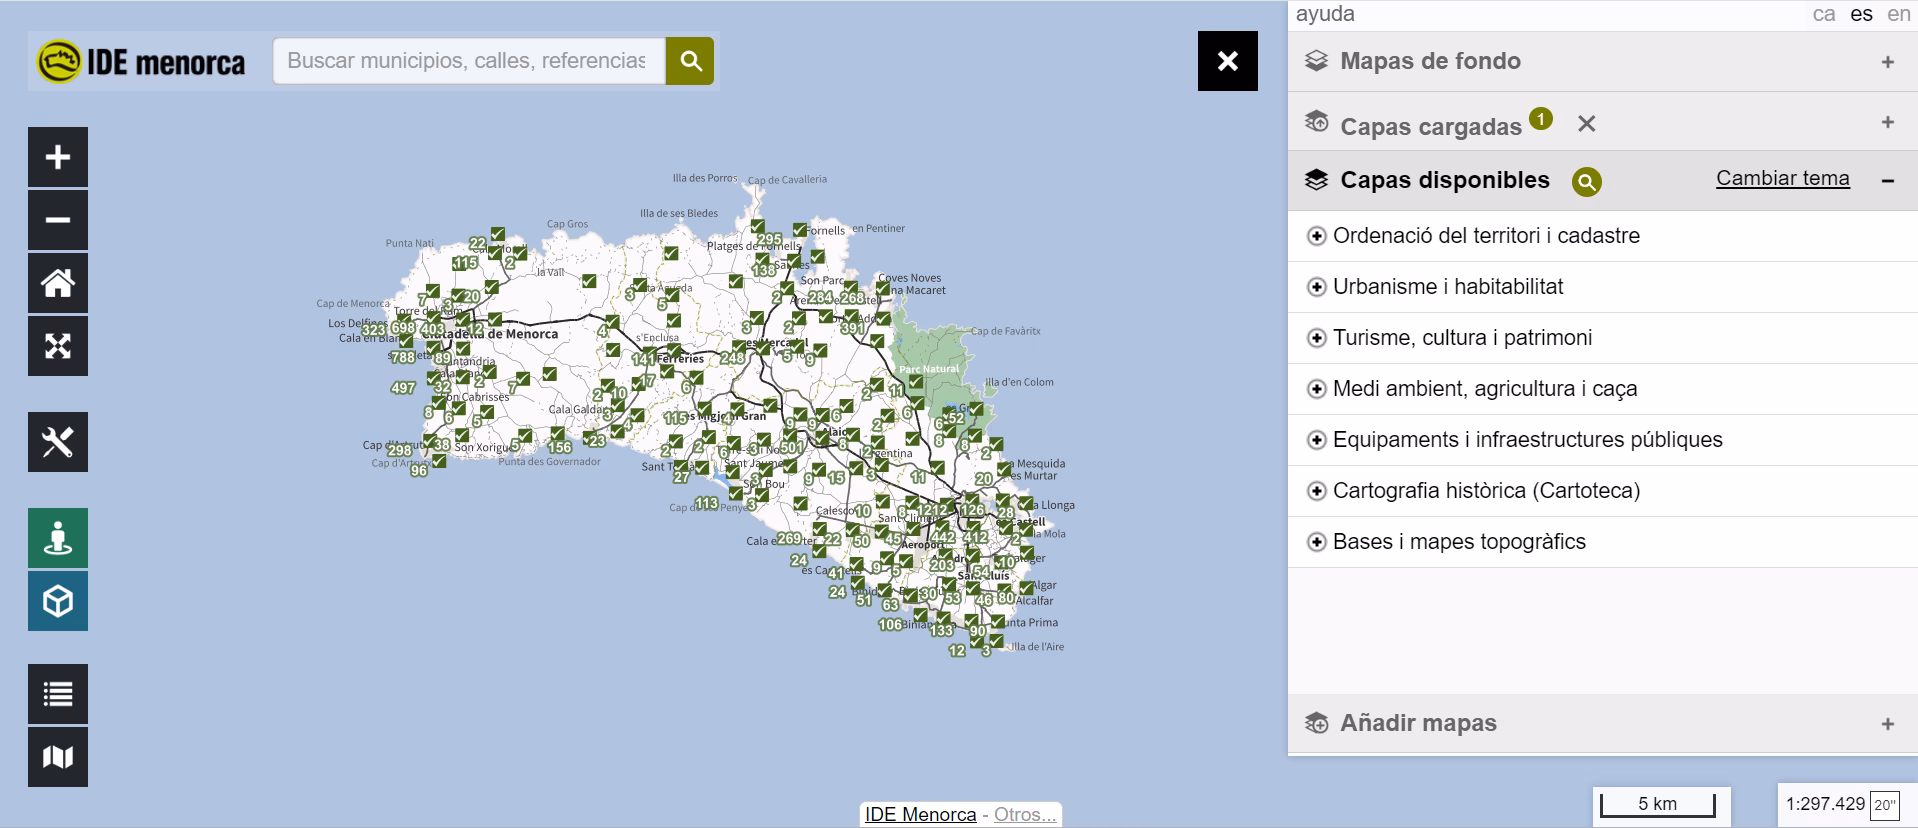
Task: Expand the Mapas de fondo section
Action: (x=1887, y=62)
